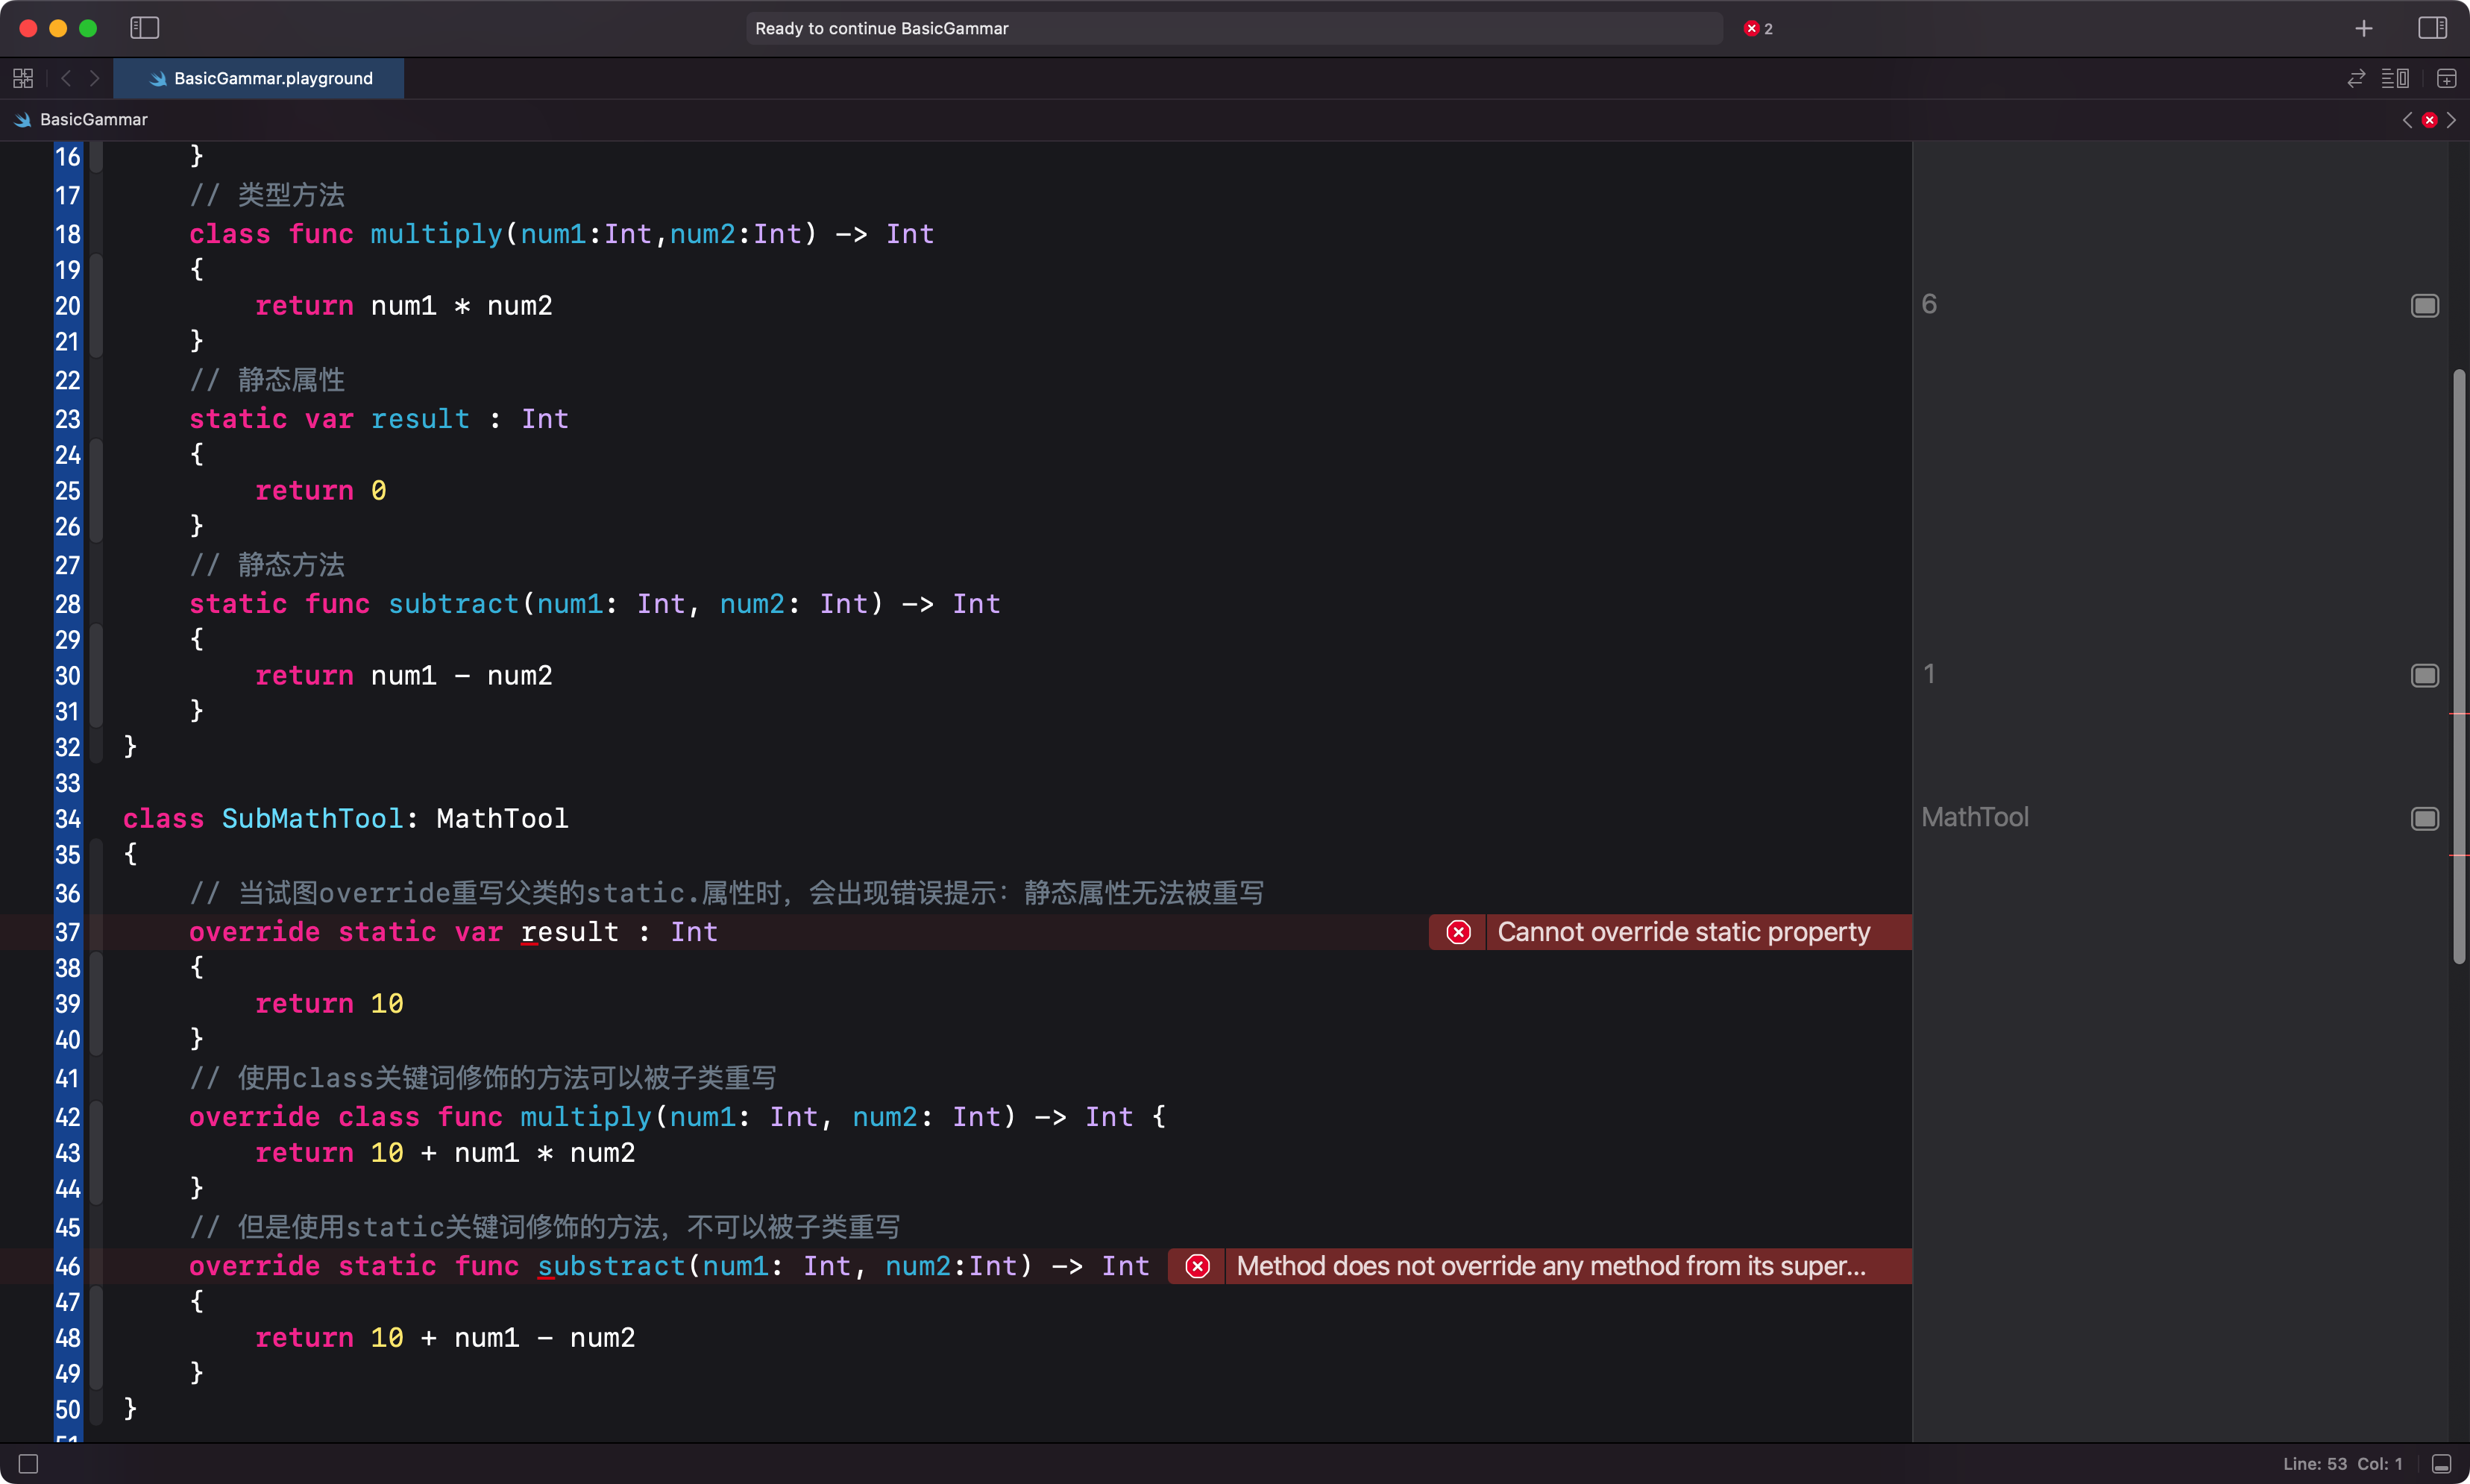
Task: Click the underlined substract function name
Action: click(x=611, y=1266)
